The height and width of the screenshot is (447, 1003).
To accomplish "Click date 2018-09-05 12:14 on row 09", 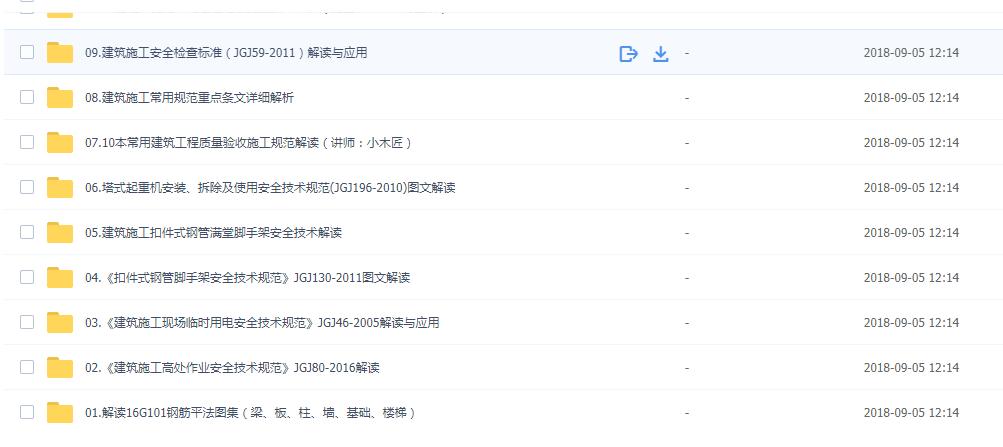I will 911,53.
